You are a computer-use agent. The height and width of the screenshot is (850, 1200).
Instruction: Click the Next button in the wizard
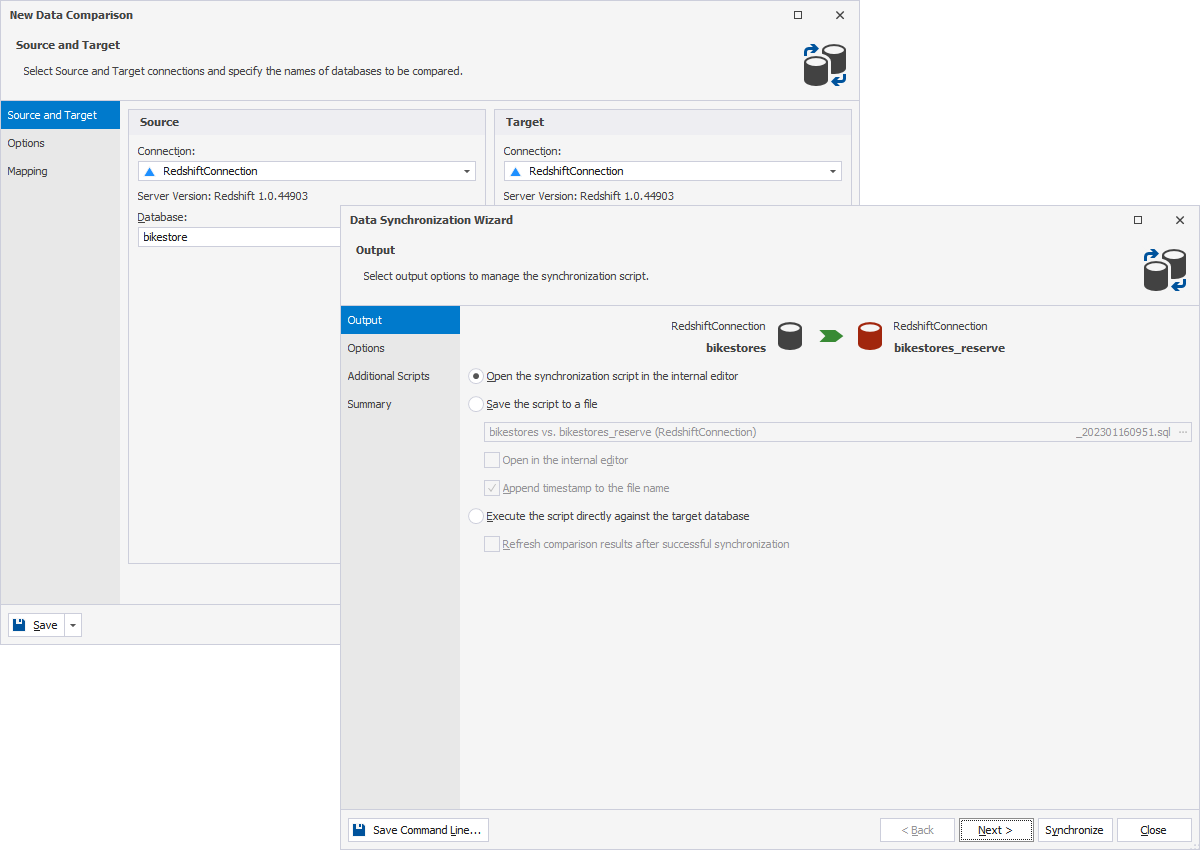995,830
